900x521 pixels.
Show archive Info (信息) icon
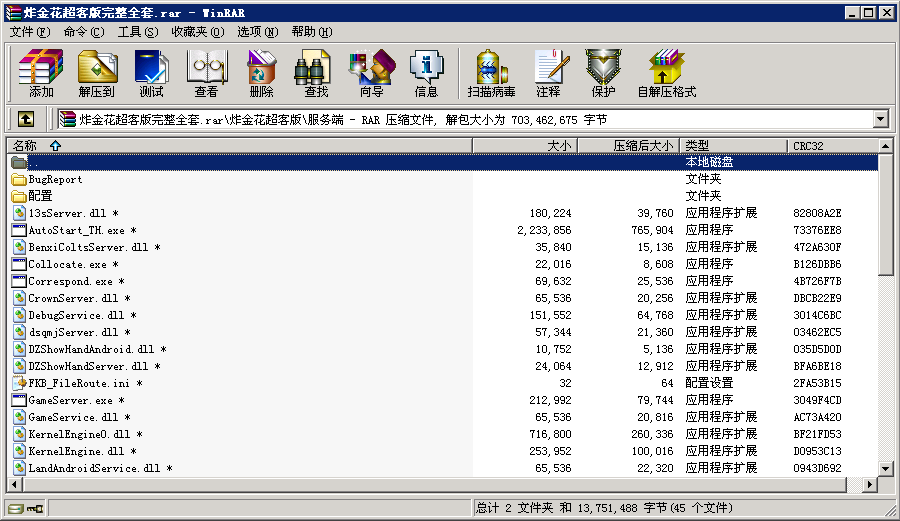point(426,74)
